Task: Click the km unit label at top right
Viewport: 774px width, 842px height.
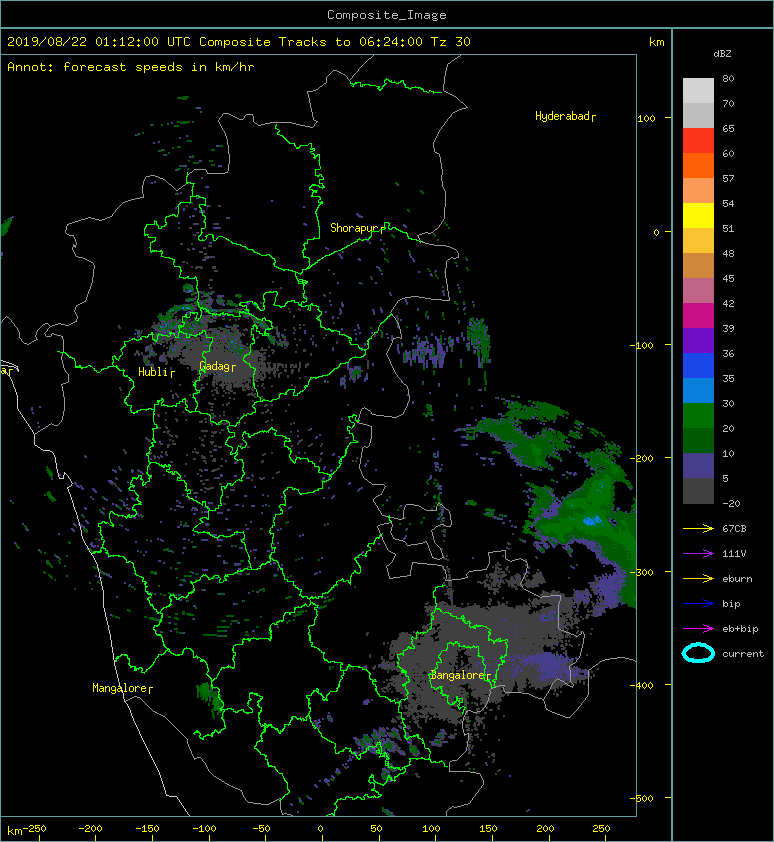Action: (657, 42)
